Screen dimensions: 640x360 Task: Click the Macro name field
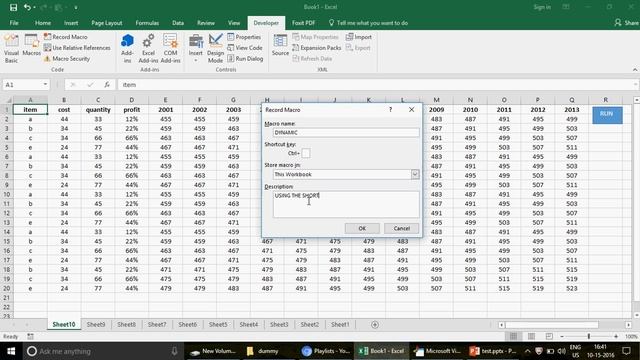346,132
